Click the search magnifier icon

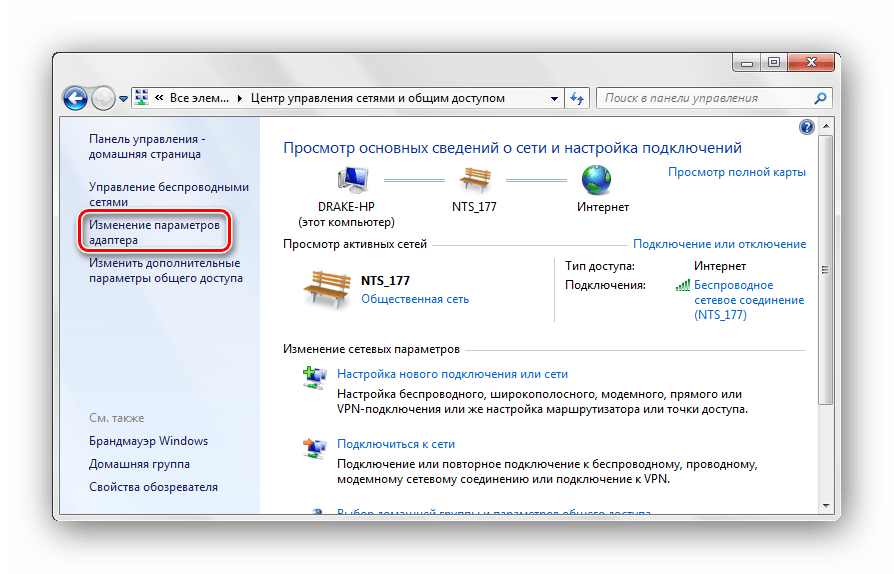click(820, 98)
